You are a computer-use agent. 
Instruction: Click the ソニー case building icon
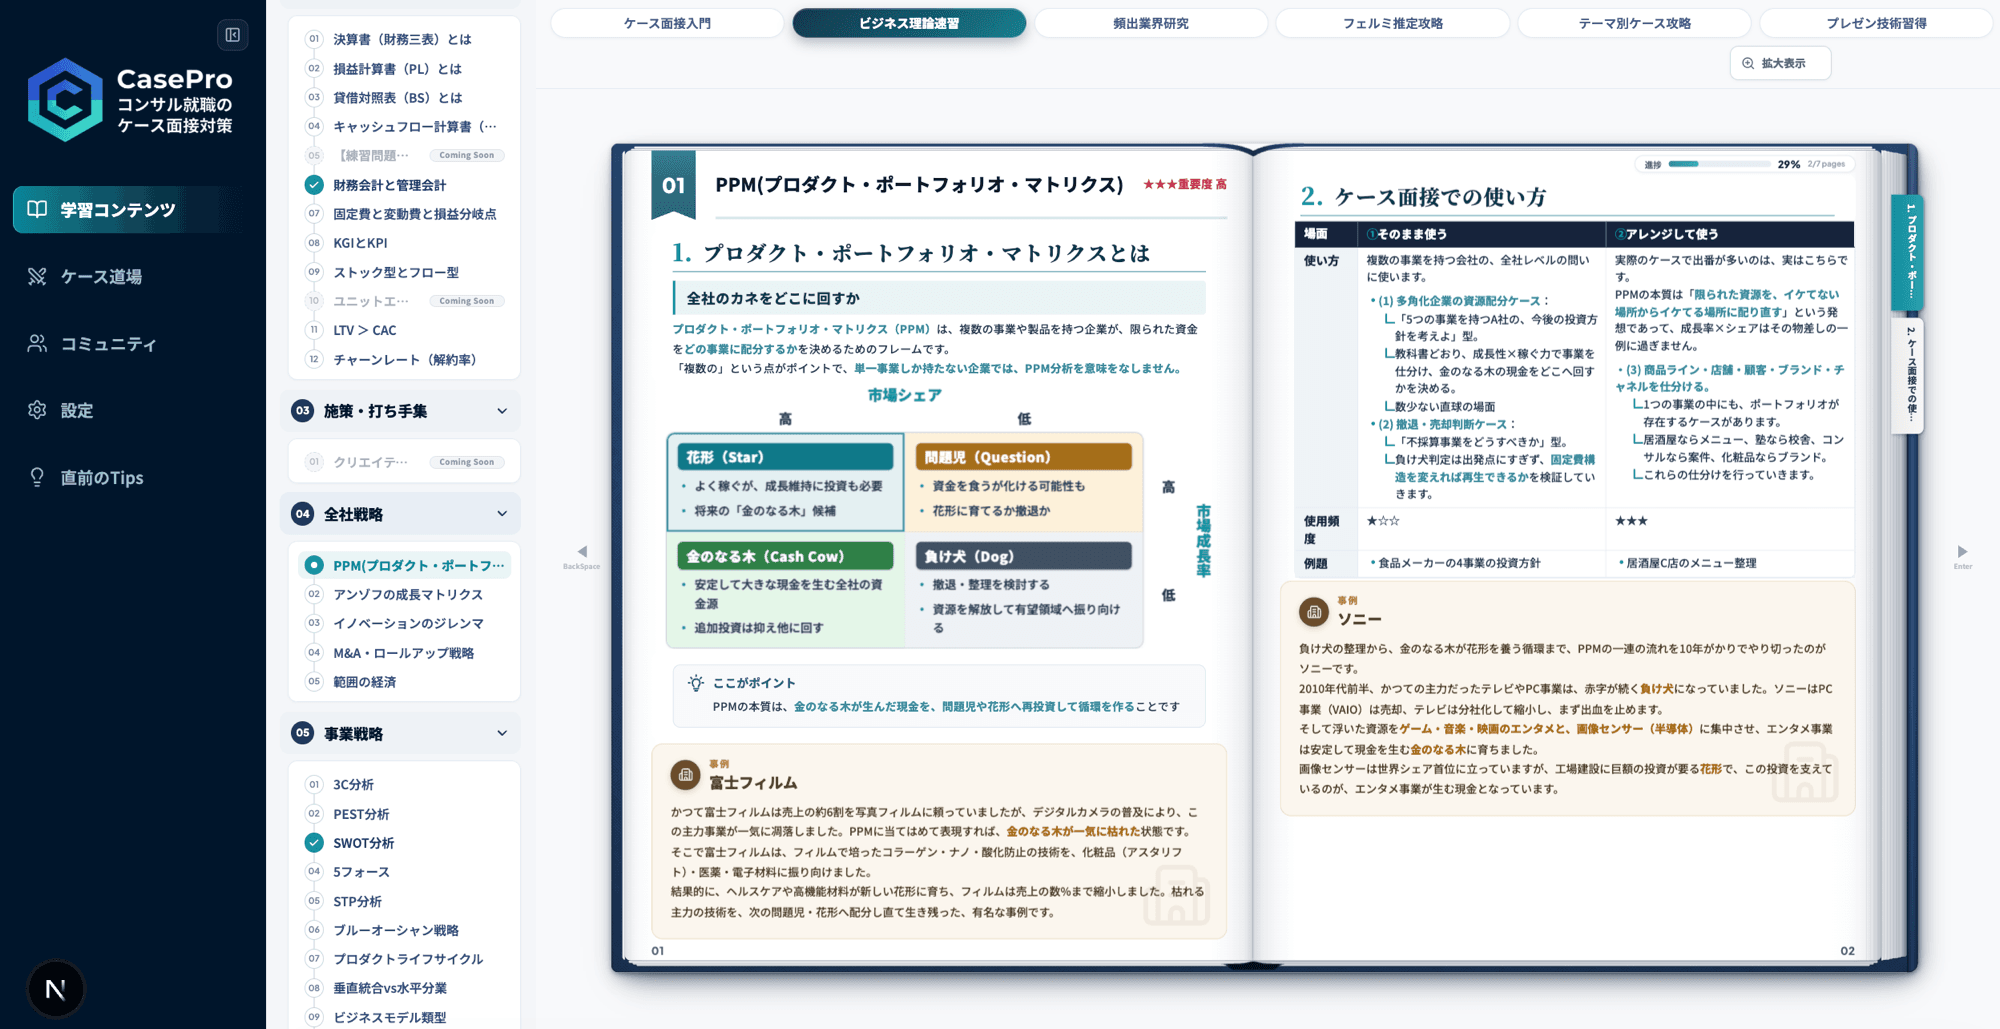click(1313, 611)
